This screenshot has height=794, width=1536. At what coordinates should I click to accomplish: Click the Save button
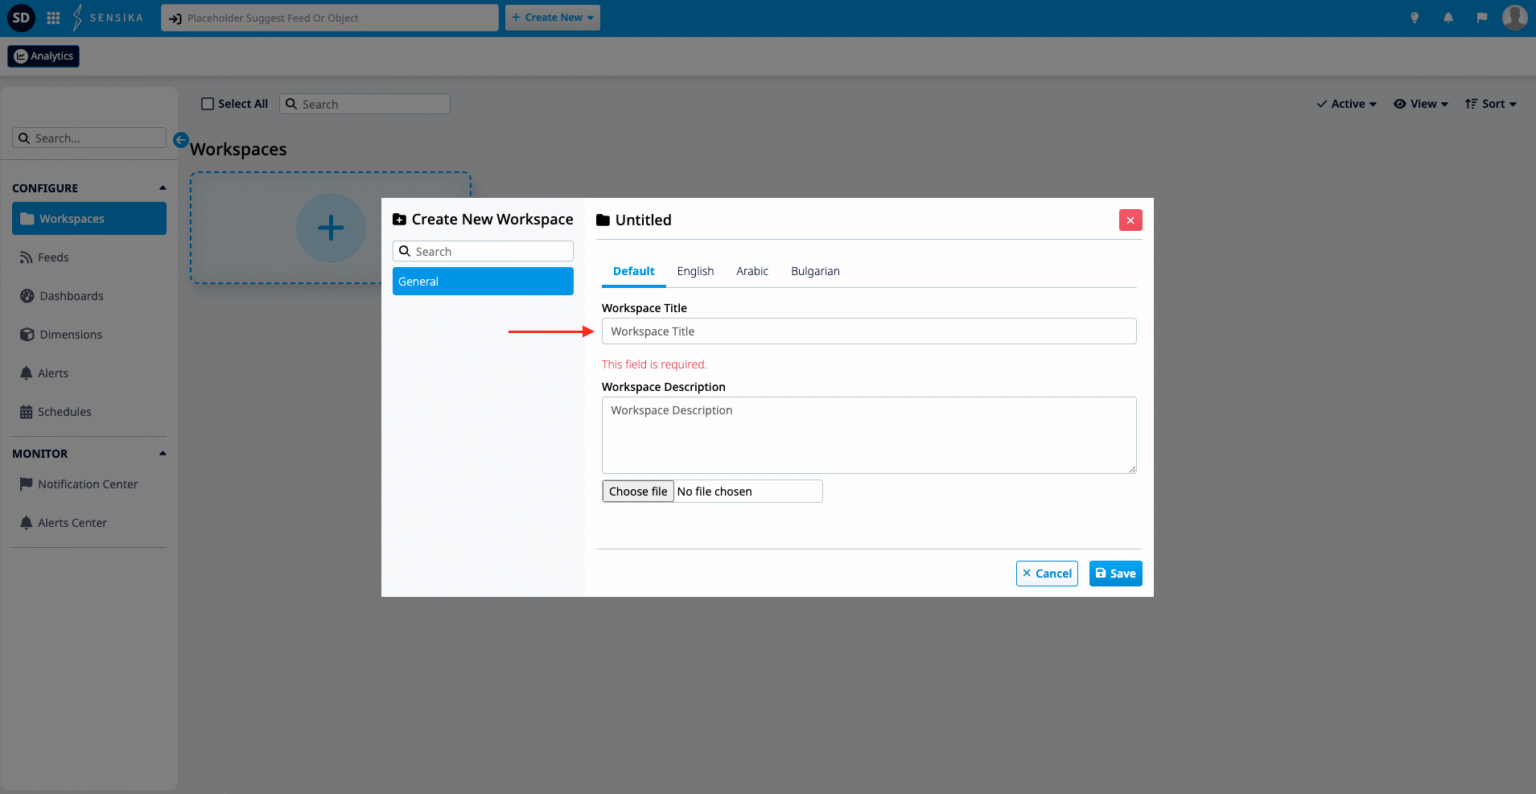click(x=1115, y=573)
